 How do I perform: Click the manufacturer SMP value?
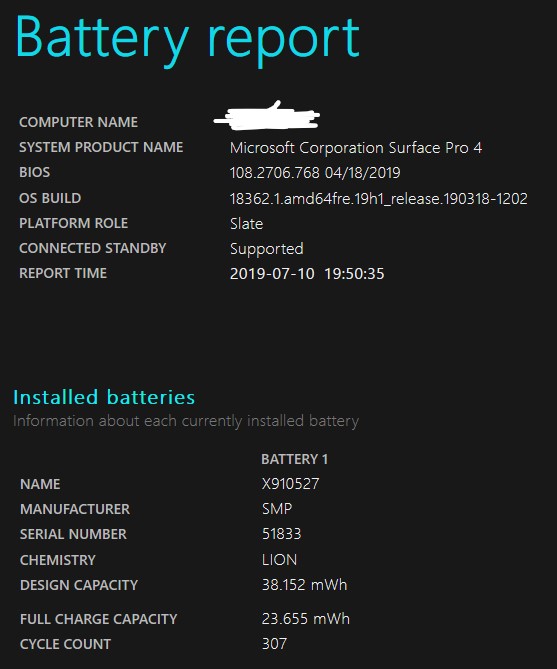(x=277, y=509)
